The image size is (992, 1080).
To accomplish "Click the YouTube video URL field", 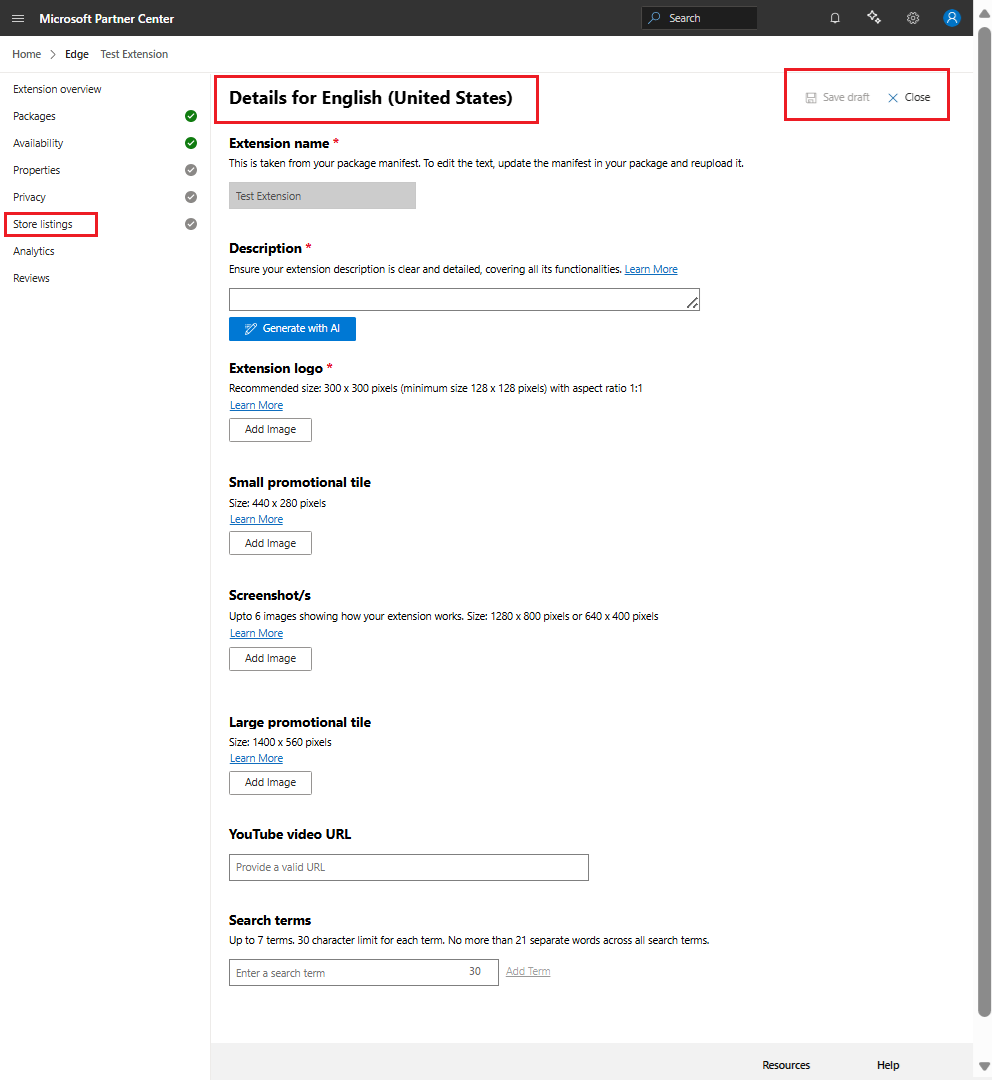I will 409,867.
